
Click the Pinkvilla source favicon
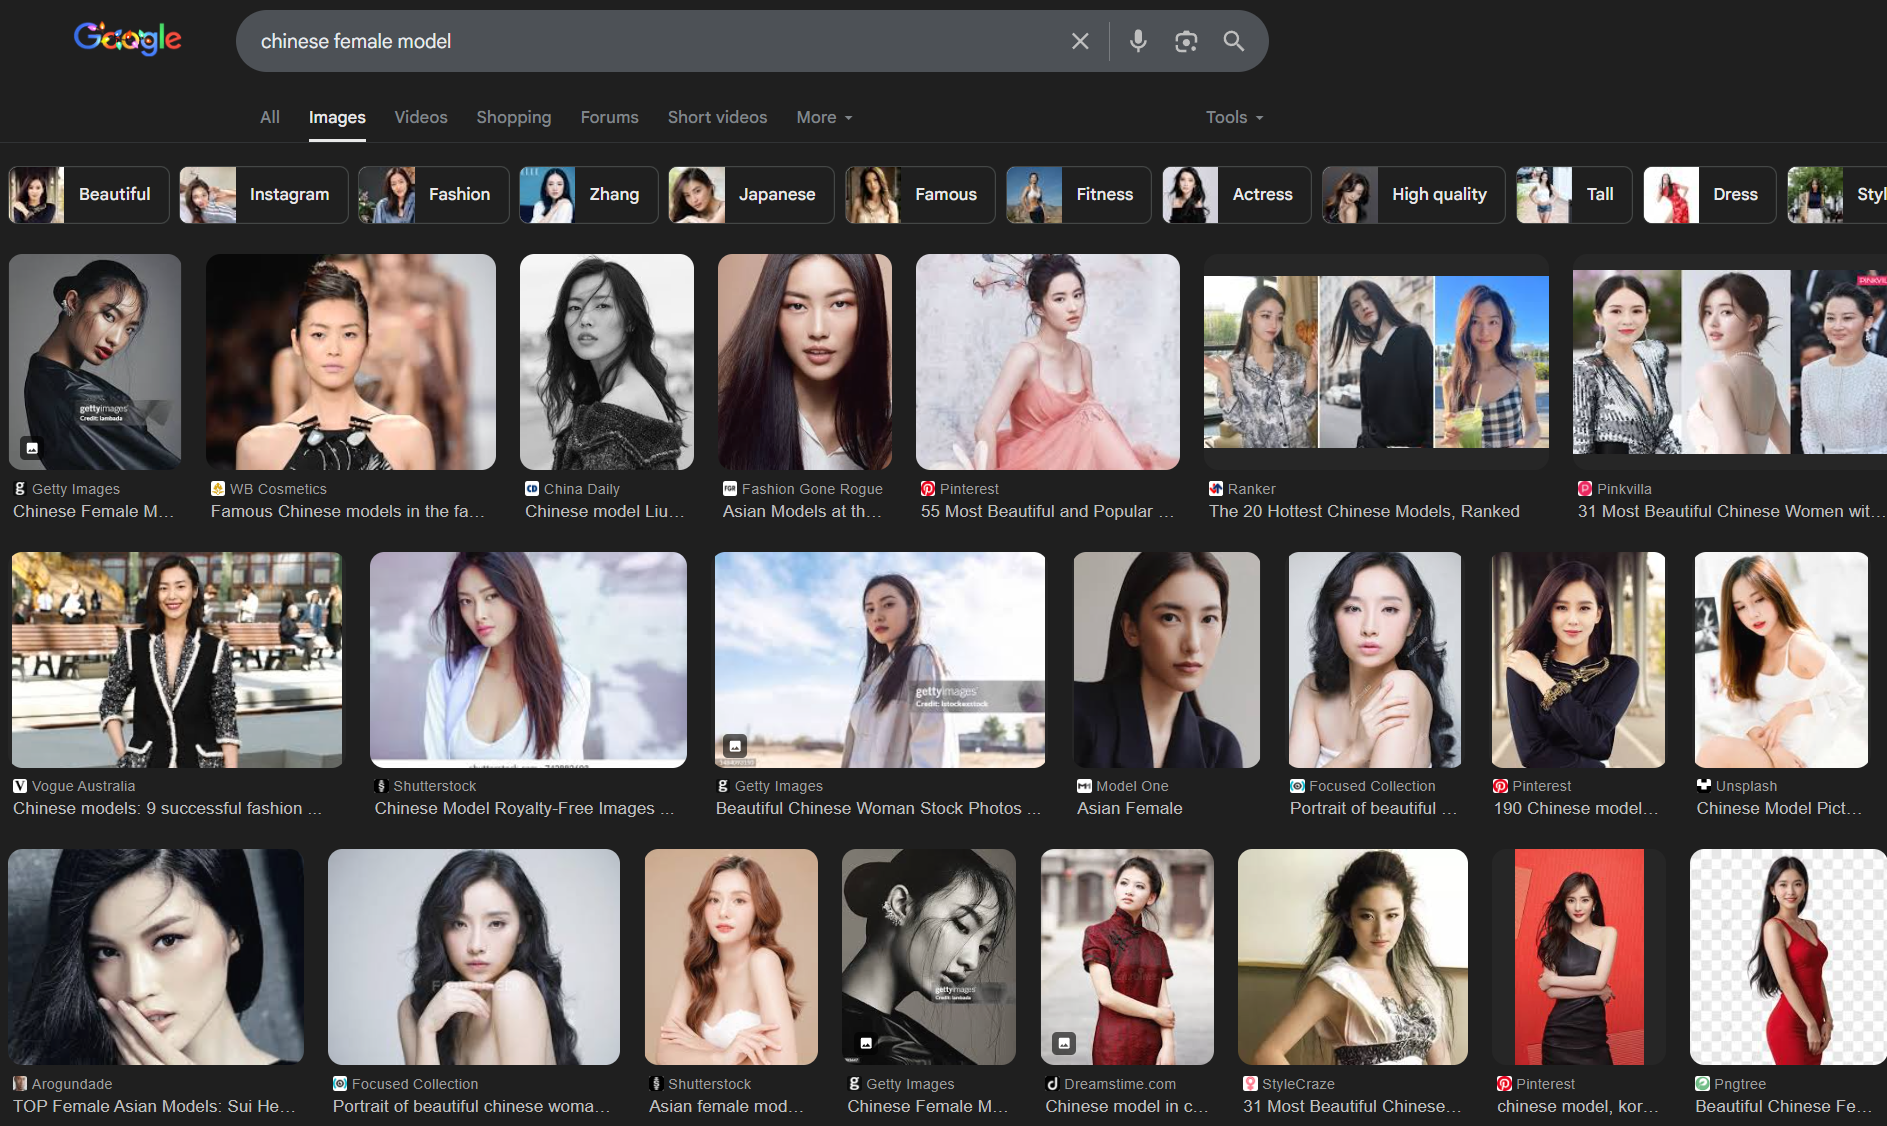tap(1585, 489)
